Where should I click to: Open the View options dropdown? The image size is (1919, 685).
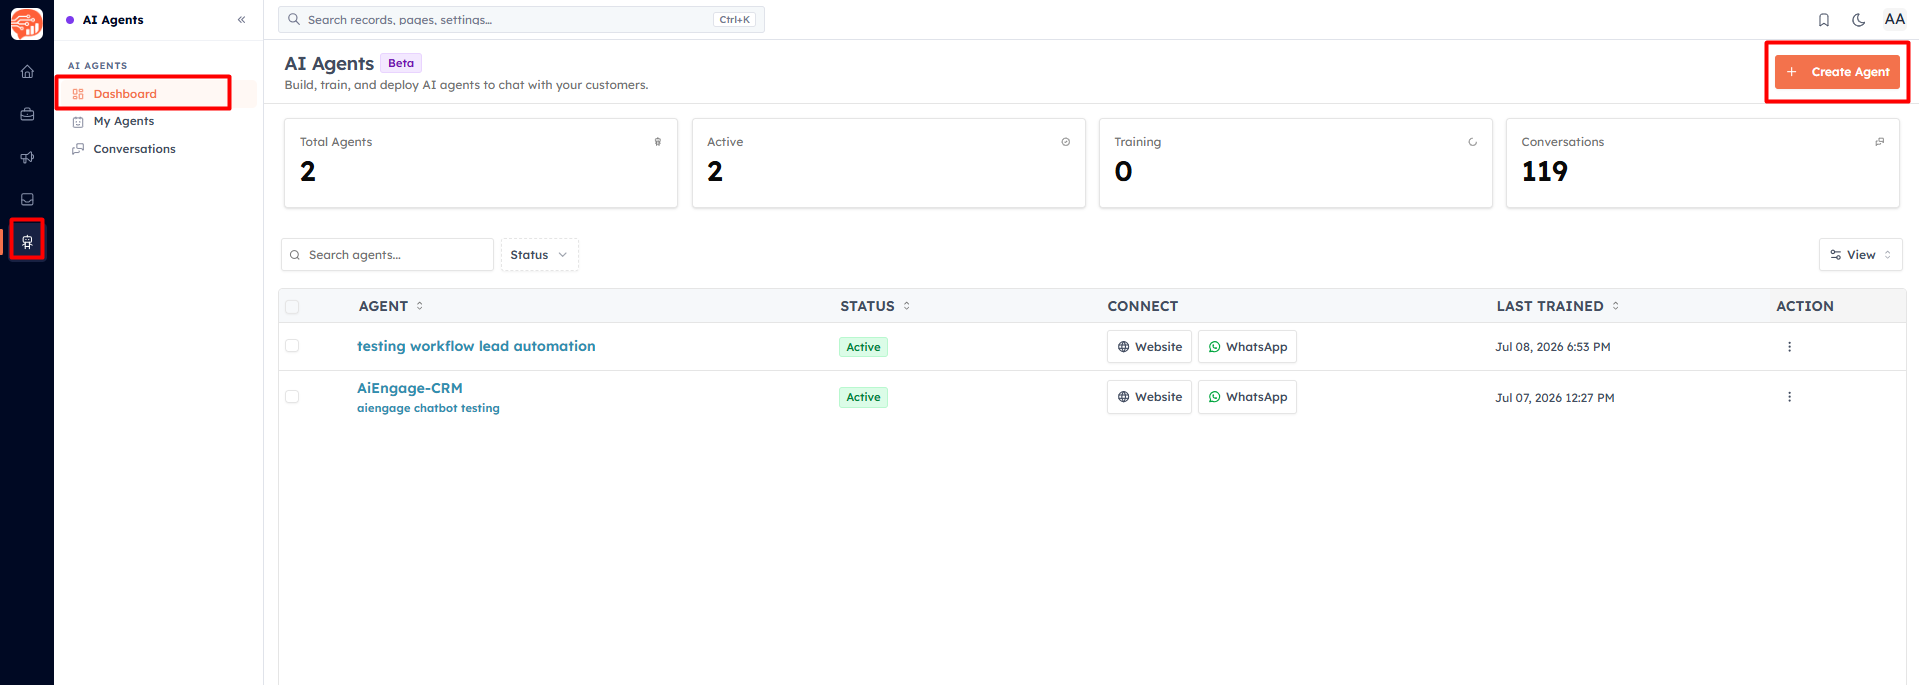pos(1860,255)
